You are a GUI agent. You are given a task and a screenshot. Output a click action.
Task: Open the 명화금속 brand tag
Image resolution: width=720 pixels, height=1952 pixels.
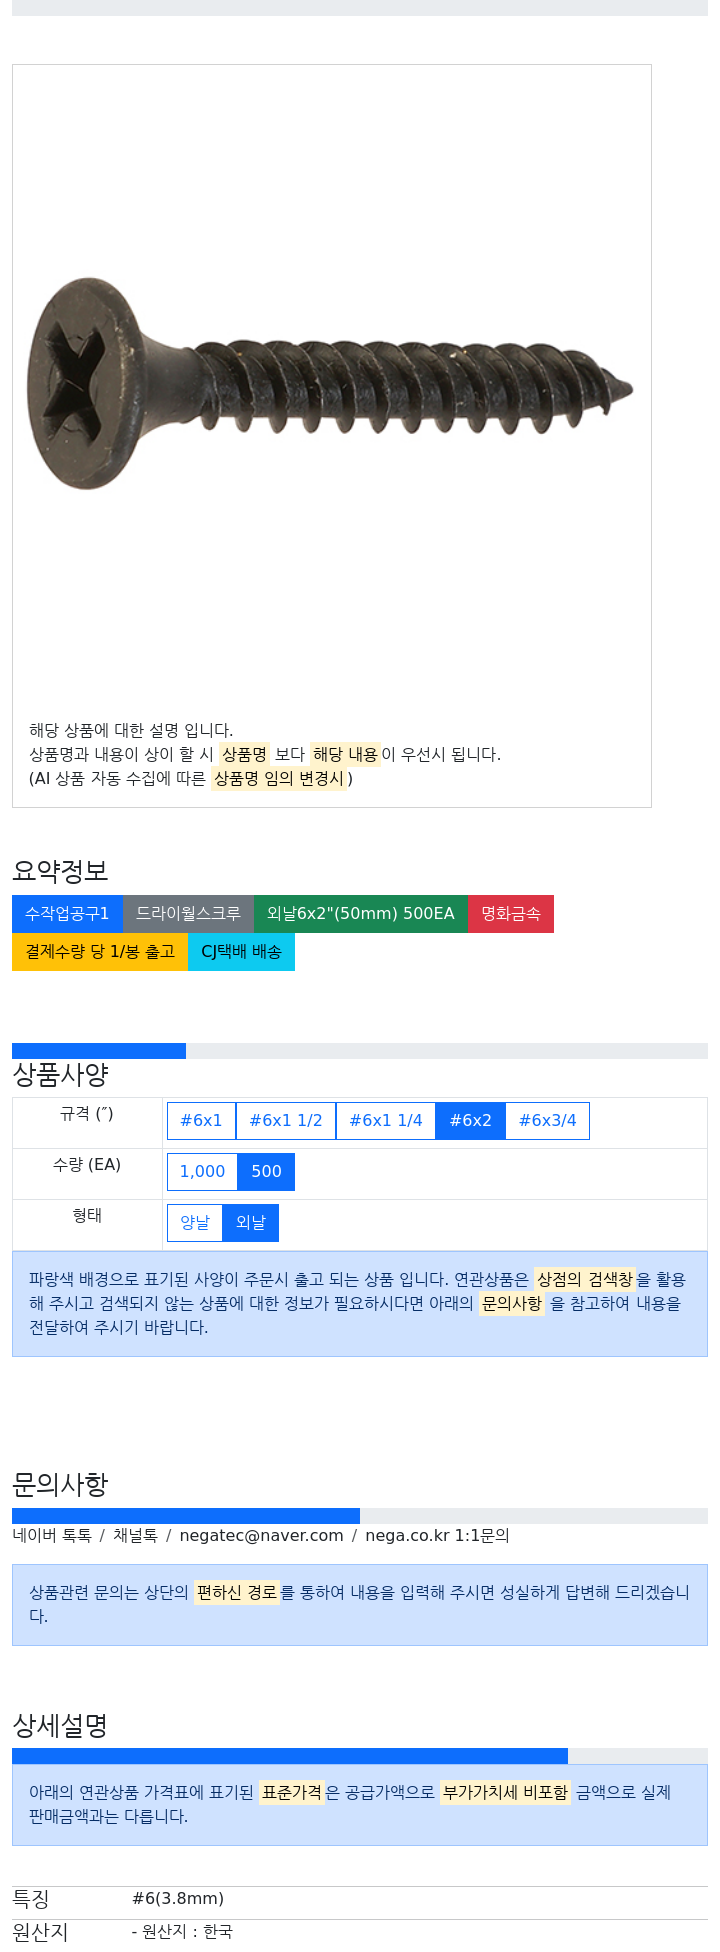[511, 914]
